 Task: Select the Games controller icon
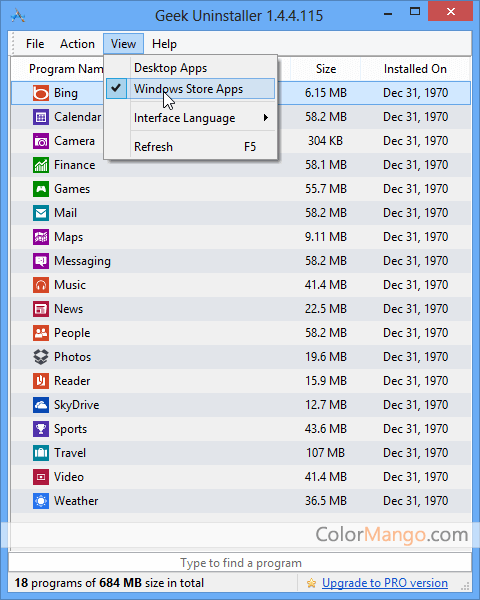(x=41, y=189)
